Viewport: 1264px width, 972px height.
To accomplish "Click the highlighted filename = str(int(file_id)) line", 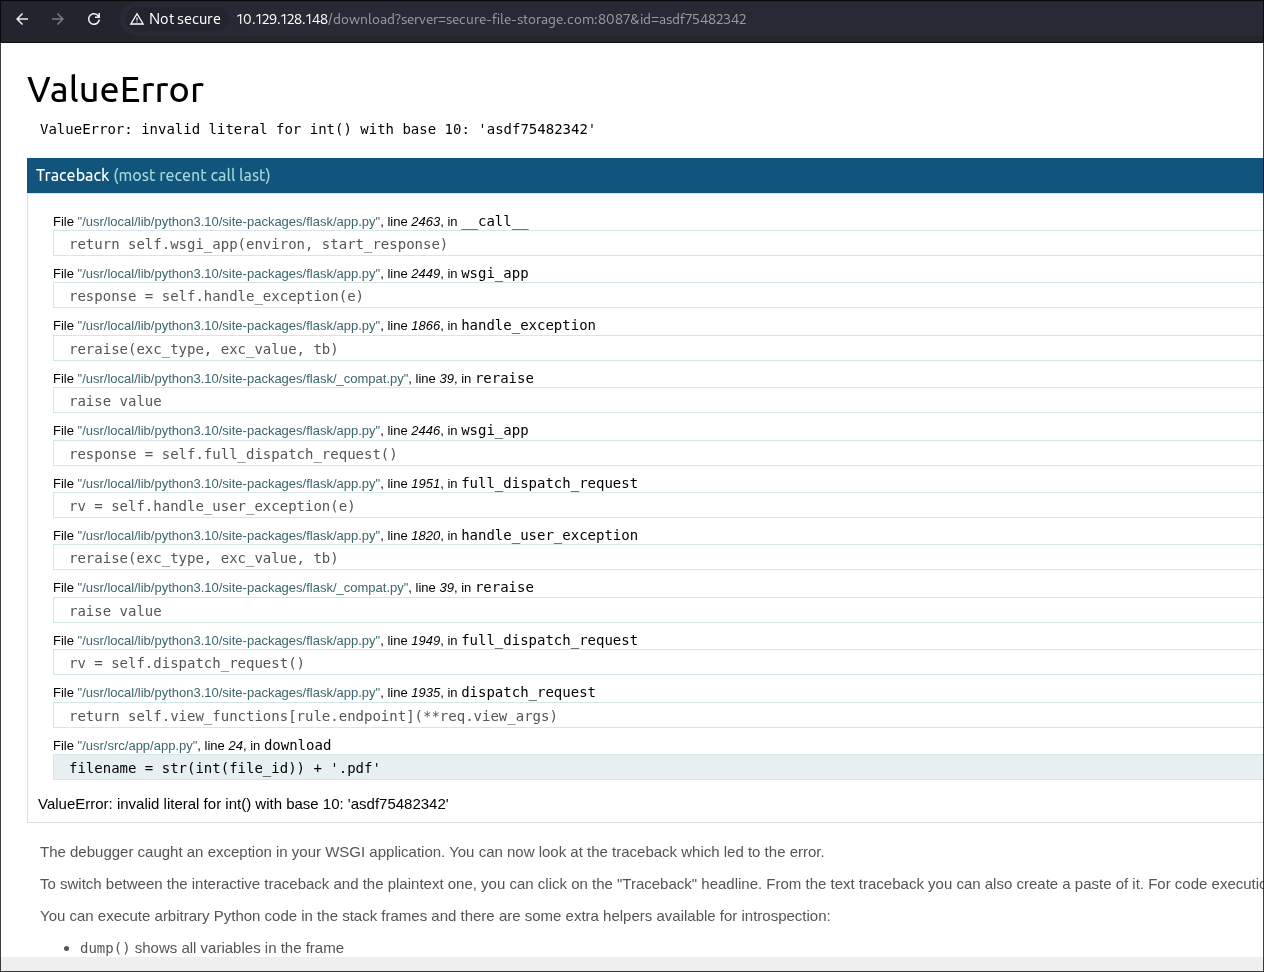I will click(x=224, y=768).
